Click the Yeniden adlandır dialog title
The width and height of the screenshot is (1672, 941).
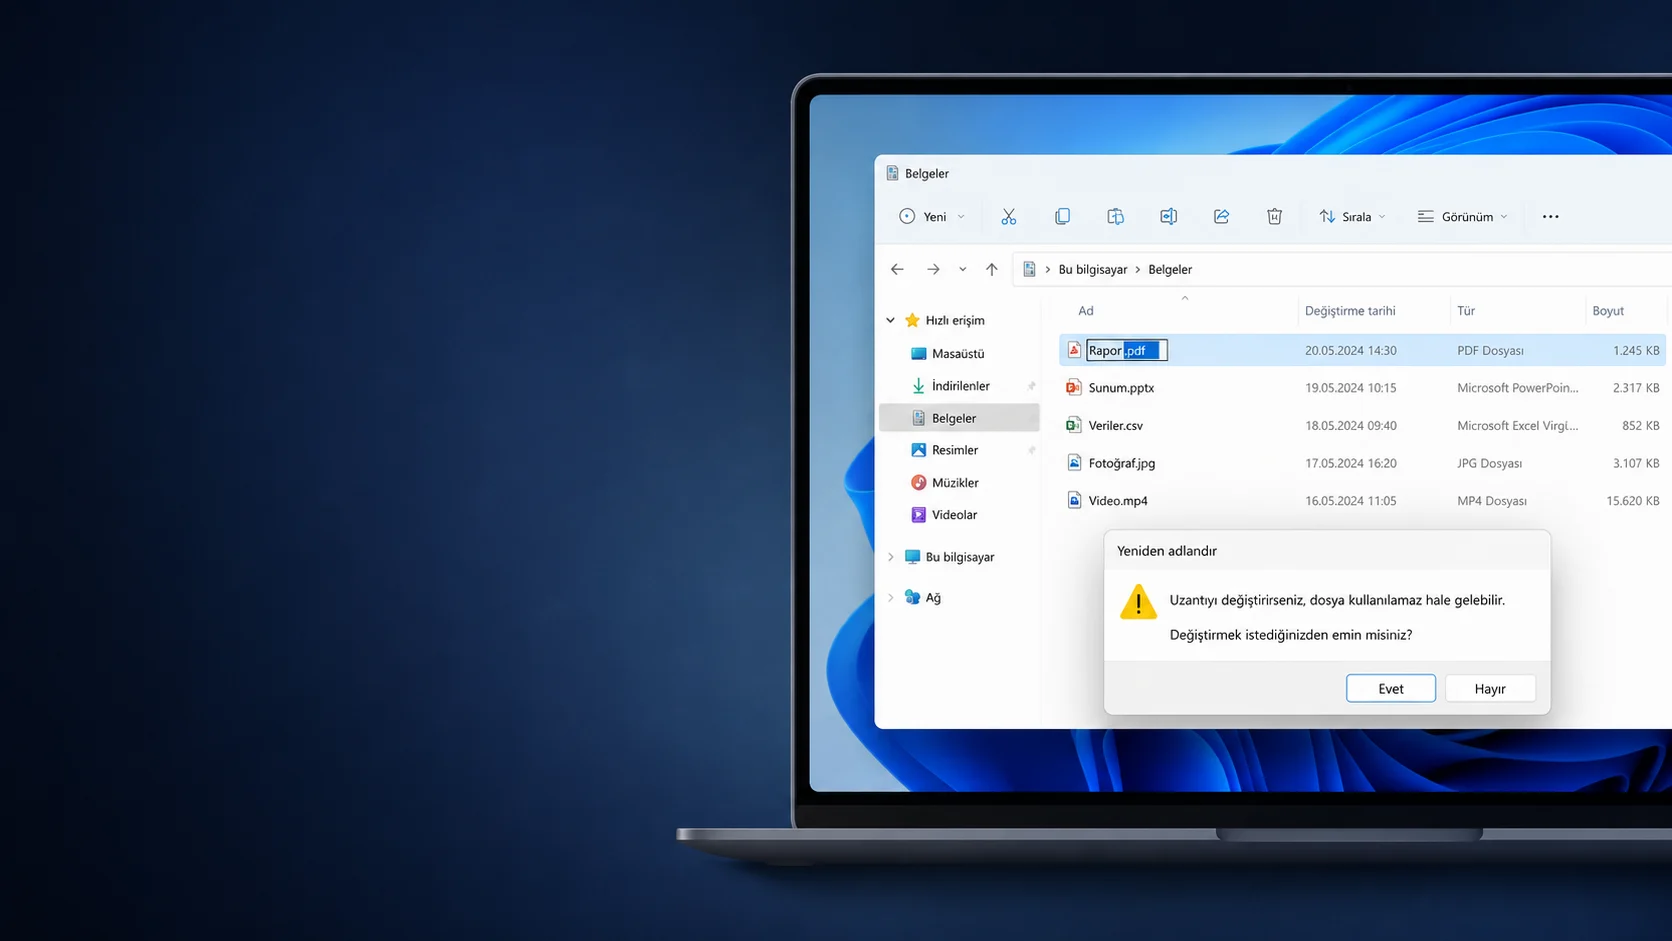point(1167,551)
